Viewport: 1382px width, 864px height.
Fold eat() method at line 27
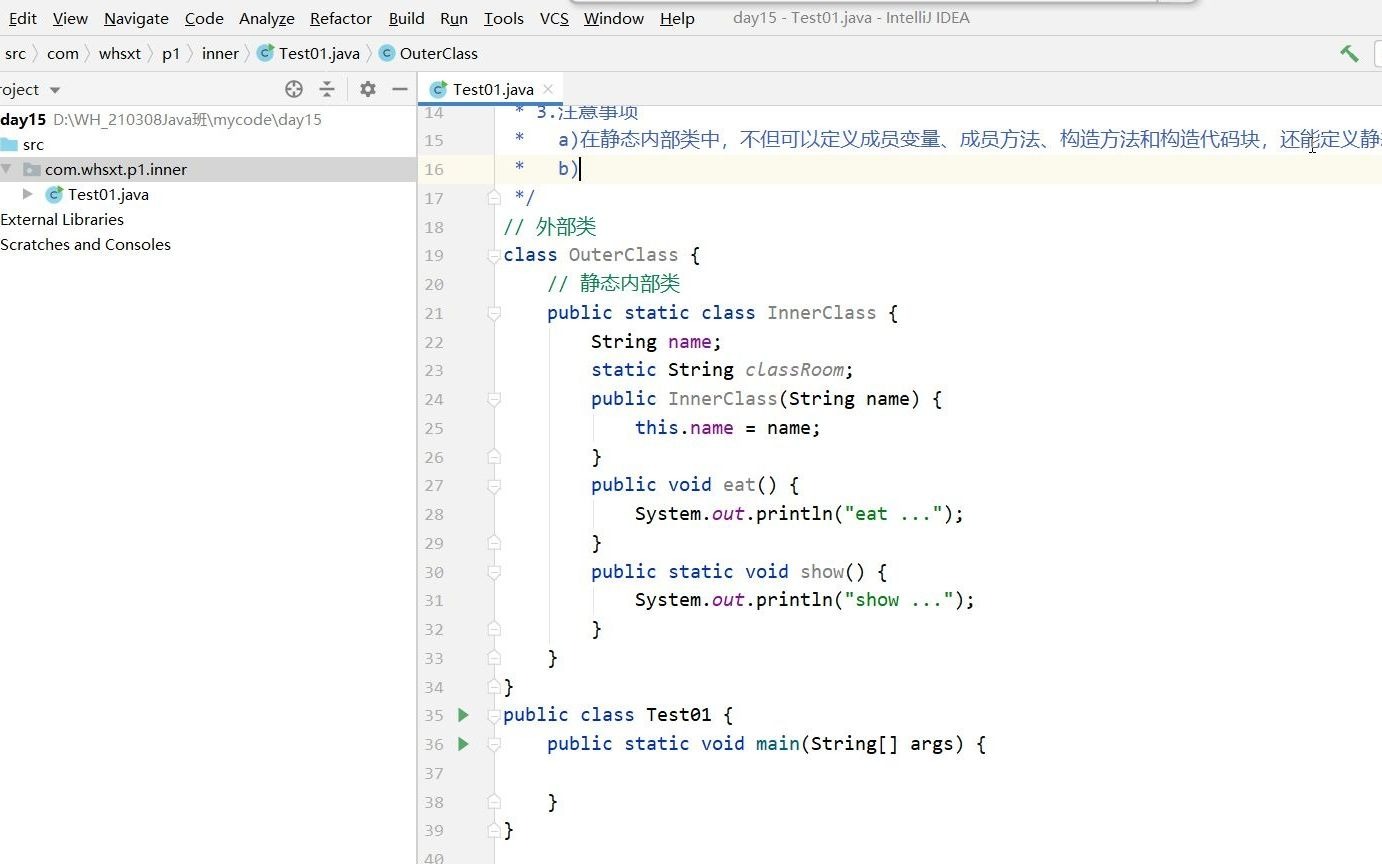493,486
